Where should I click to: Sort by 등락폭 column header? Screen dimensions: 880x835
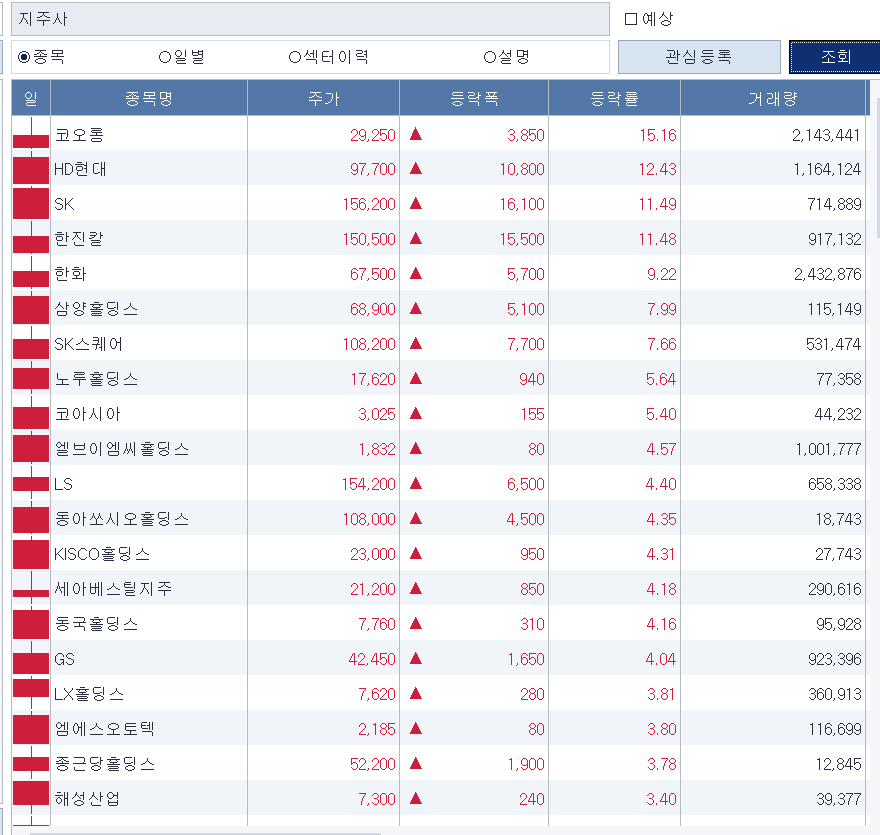[x=474, y=98]
